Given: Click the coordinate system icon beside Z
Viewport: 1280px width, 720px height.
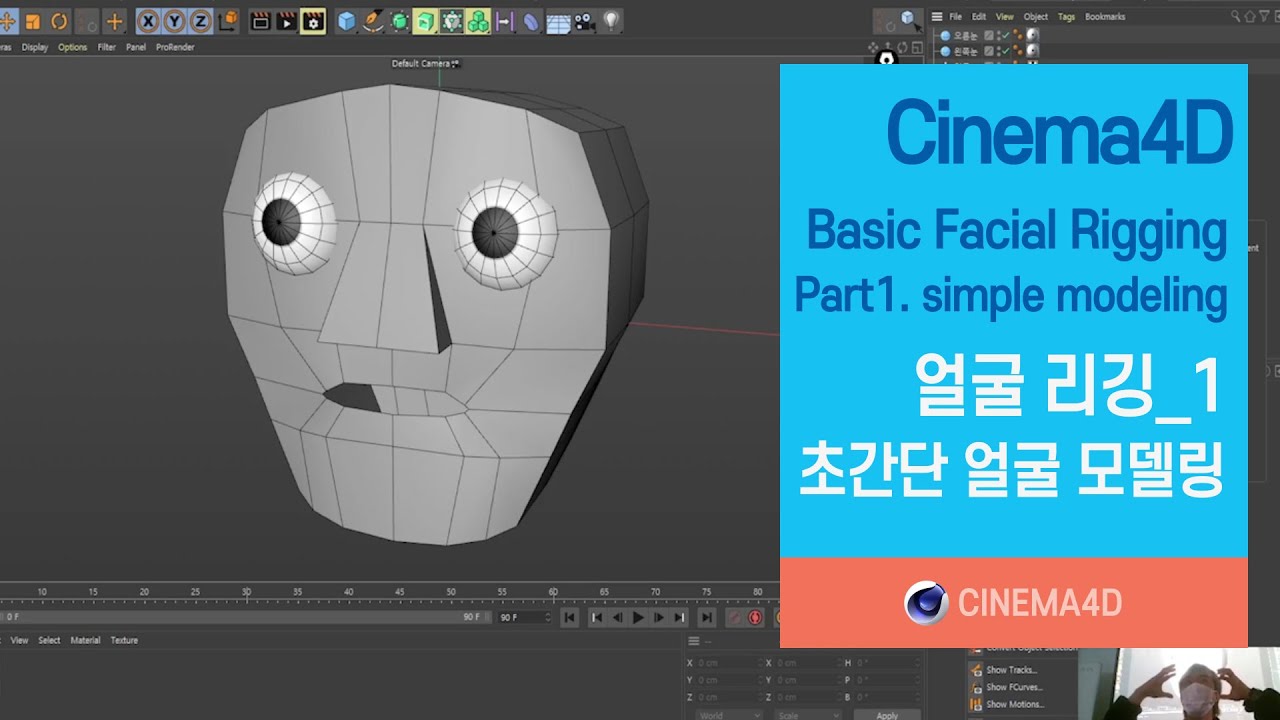Looking at the screenshot, I should point(228,21).
